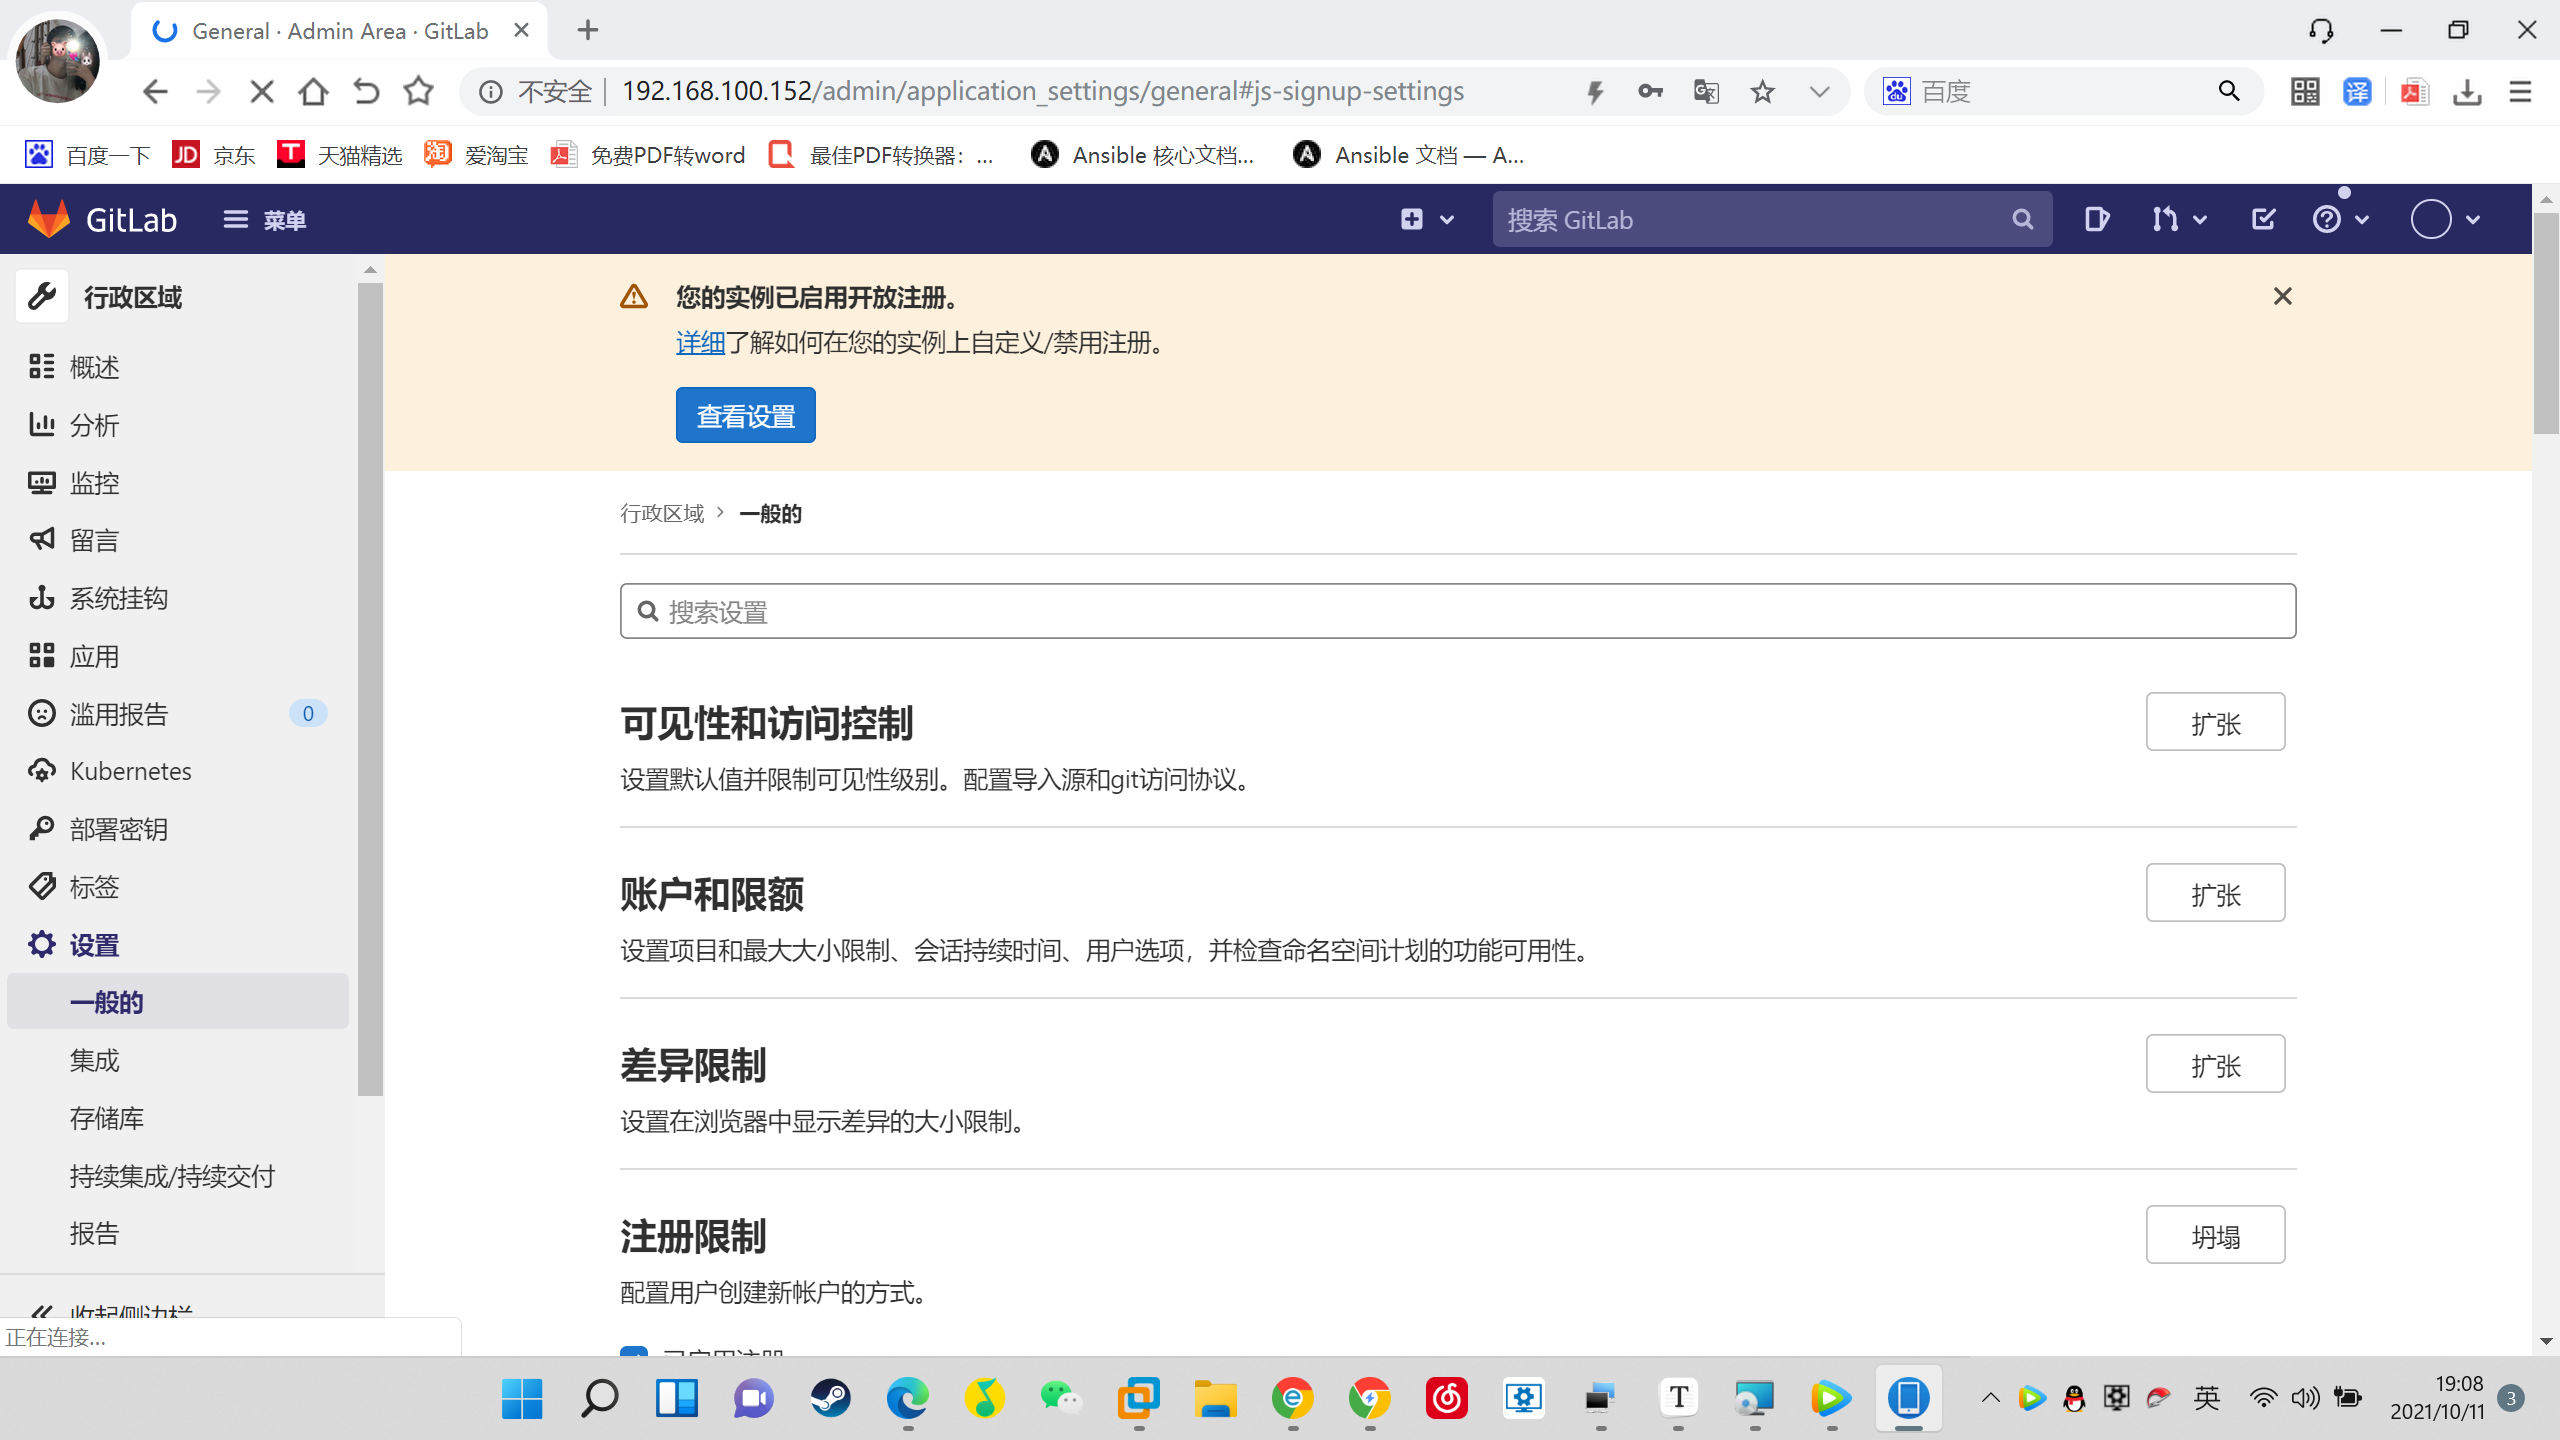This screenshot has width=2560, height=1440.
Task: Dismiss the open registration warning banner
Action: point(2282,296)
